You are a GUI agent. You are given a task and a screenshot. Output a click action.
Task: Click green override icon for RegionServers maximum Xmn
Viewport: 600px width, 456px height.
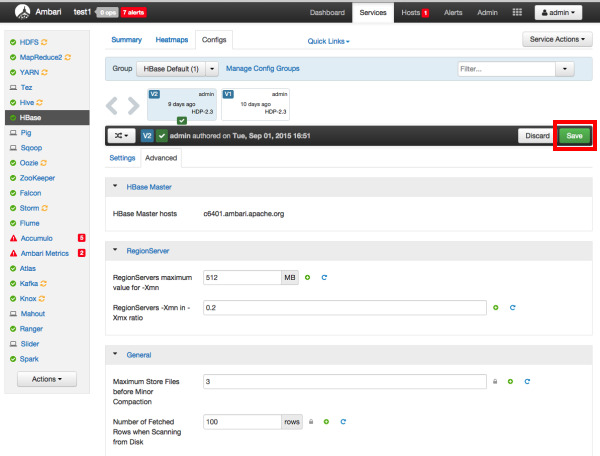[x=307, y=277]
